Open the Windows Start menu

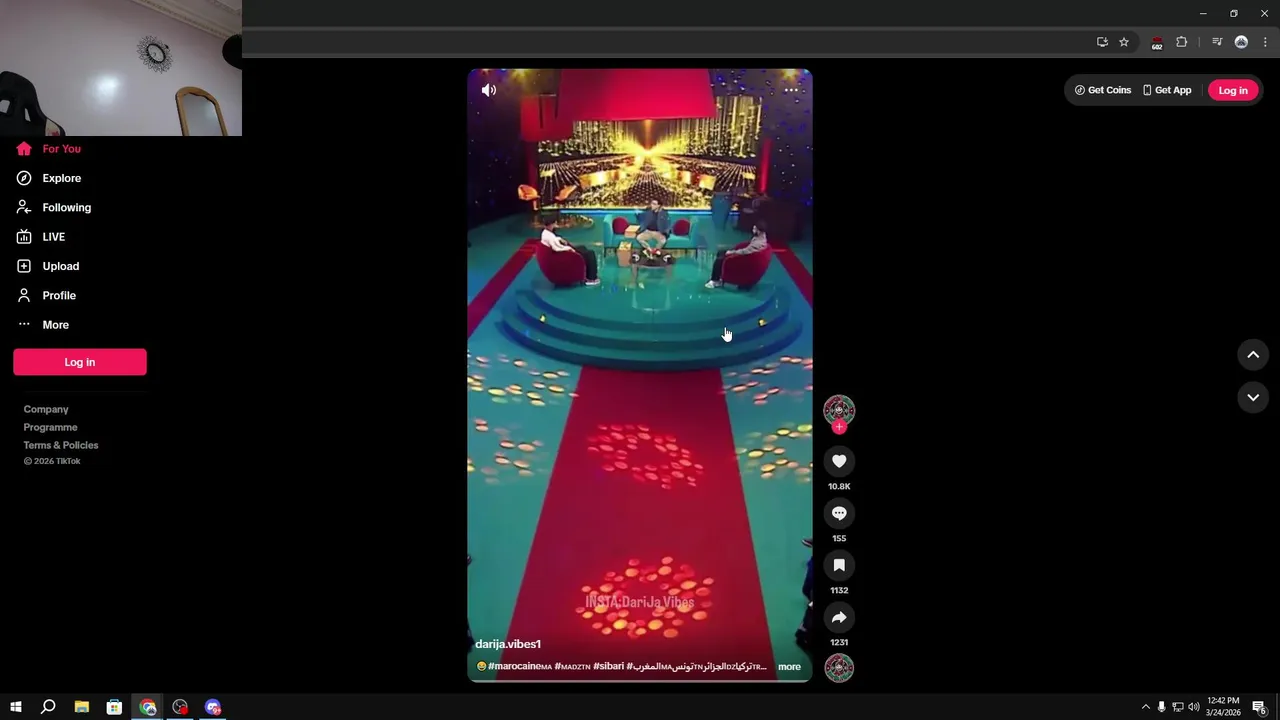tap(16, 707)
